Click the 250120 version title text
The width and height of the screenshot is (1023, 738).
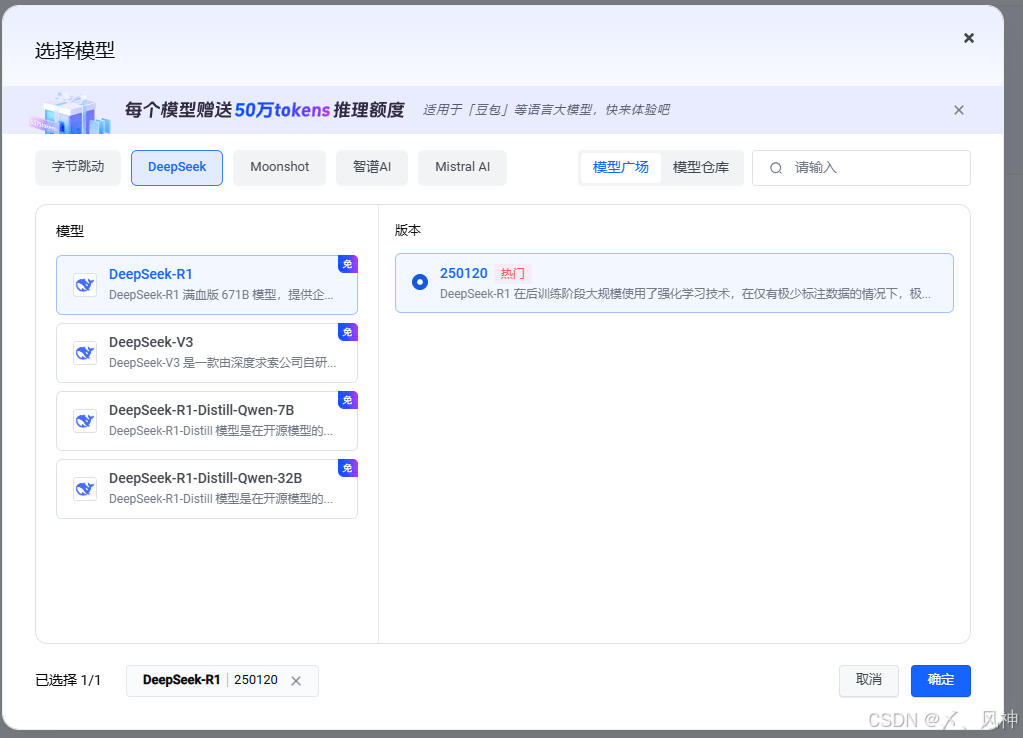click(x=463, y=273)
